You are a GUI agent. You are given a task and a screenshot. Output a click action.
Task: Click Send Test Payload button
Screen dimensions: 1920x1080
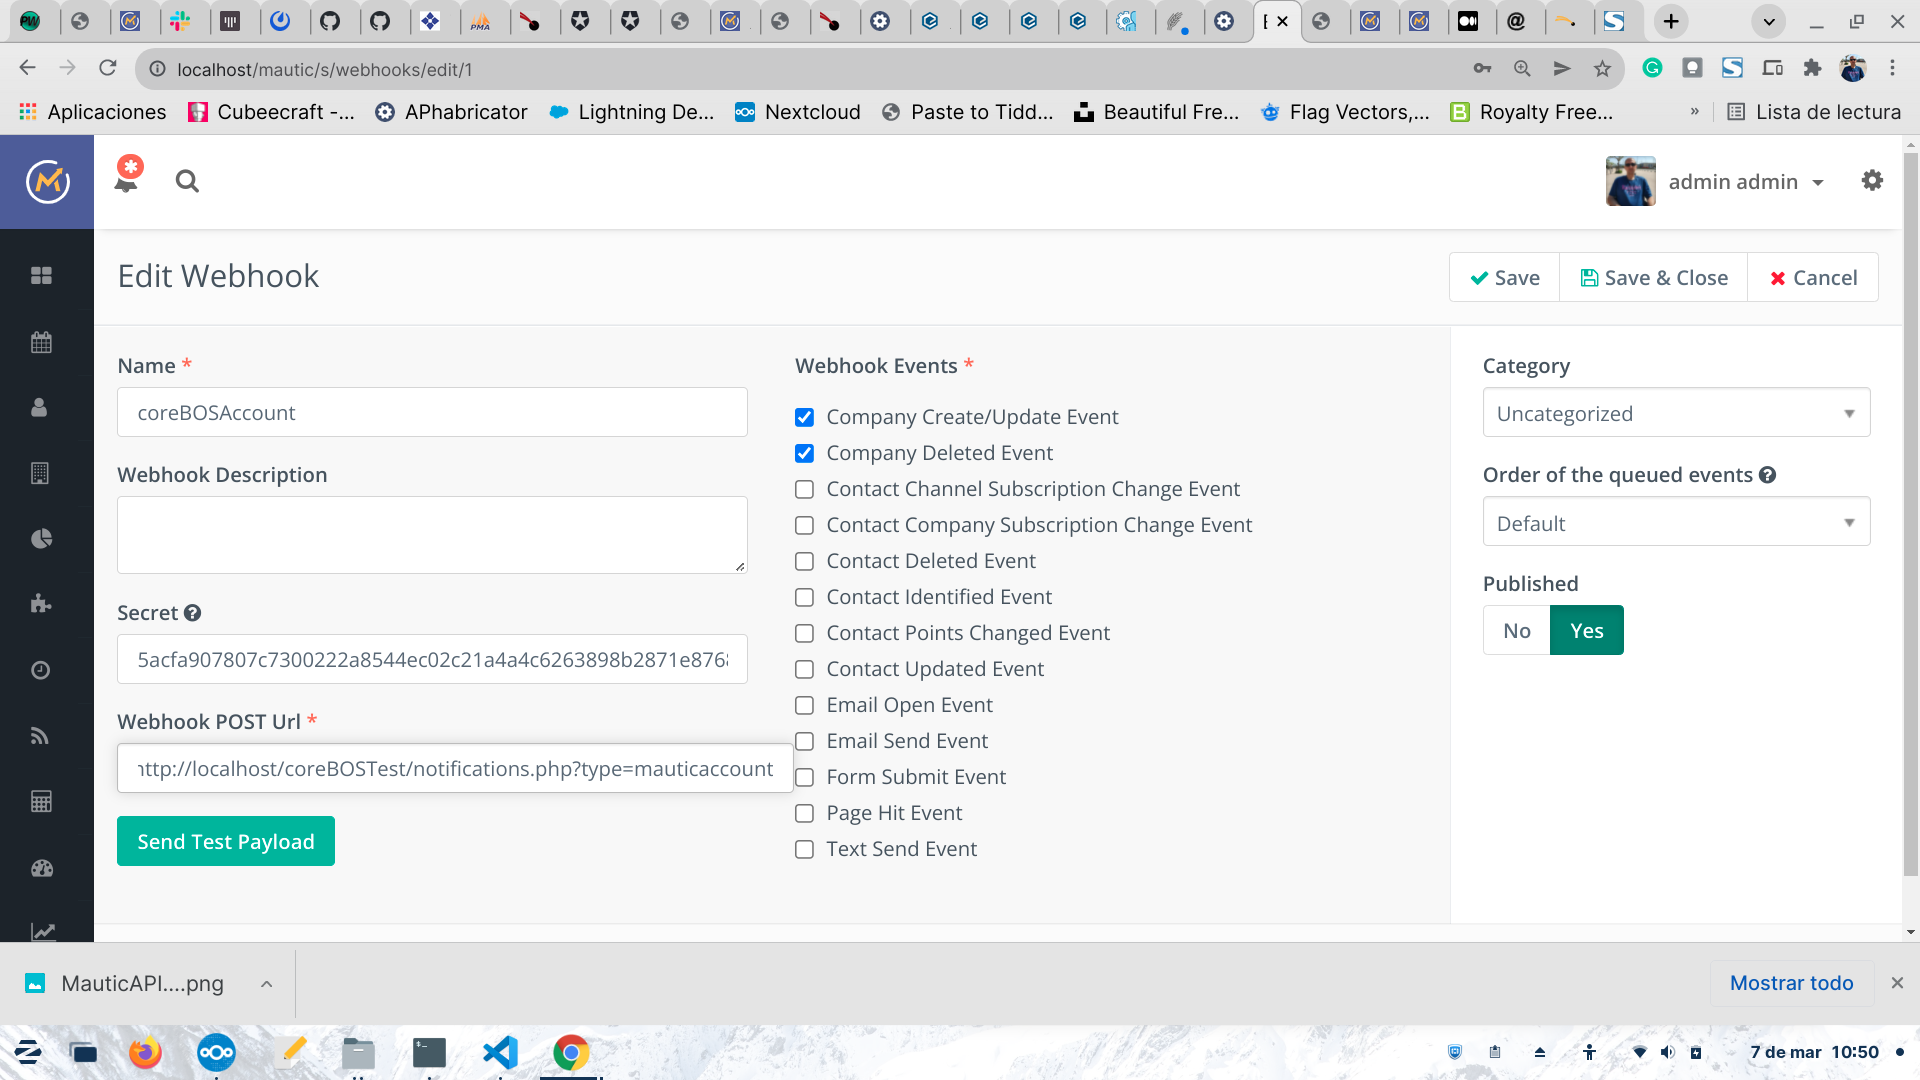[x=226, y=841]
